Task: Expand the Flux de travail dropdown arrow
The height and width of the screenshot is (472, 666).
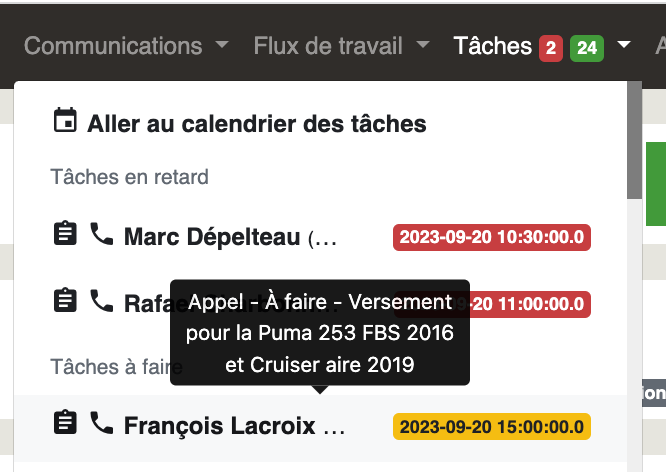Action: pos(423,44)
